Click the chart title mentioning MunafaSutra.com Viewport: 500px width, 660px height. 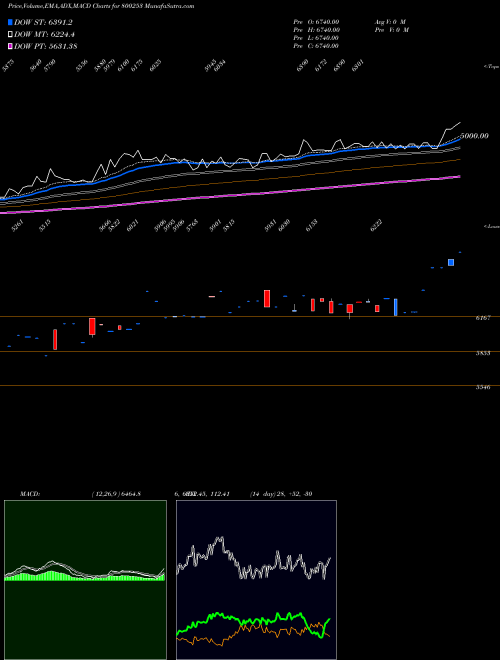coord(101,6)
